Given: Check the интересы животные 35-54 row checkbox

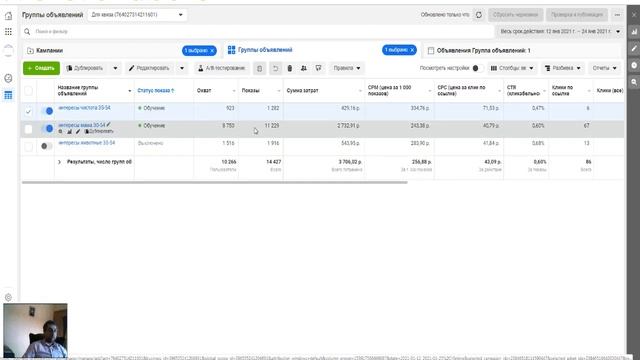Looking at the screenshot, I should (28, 146).
